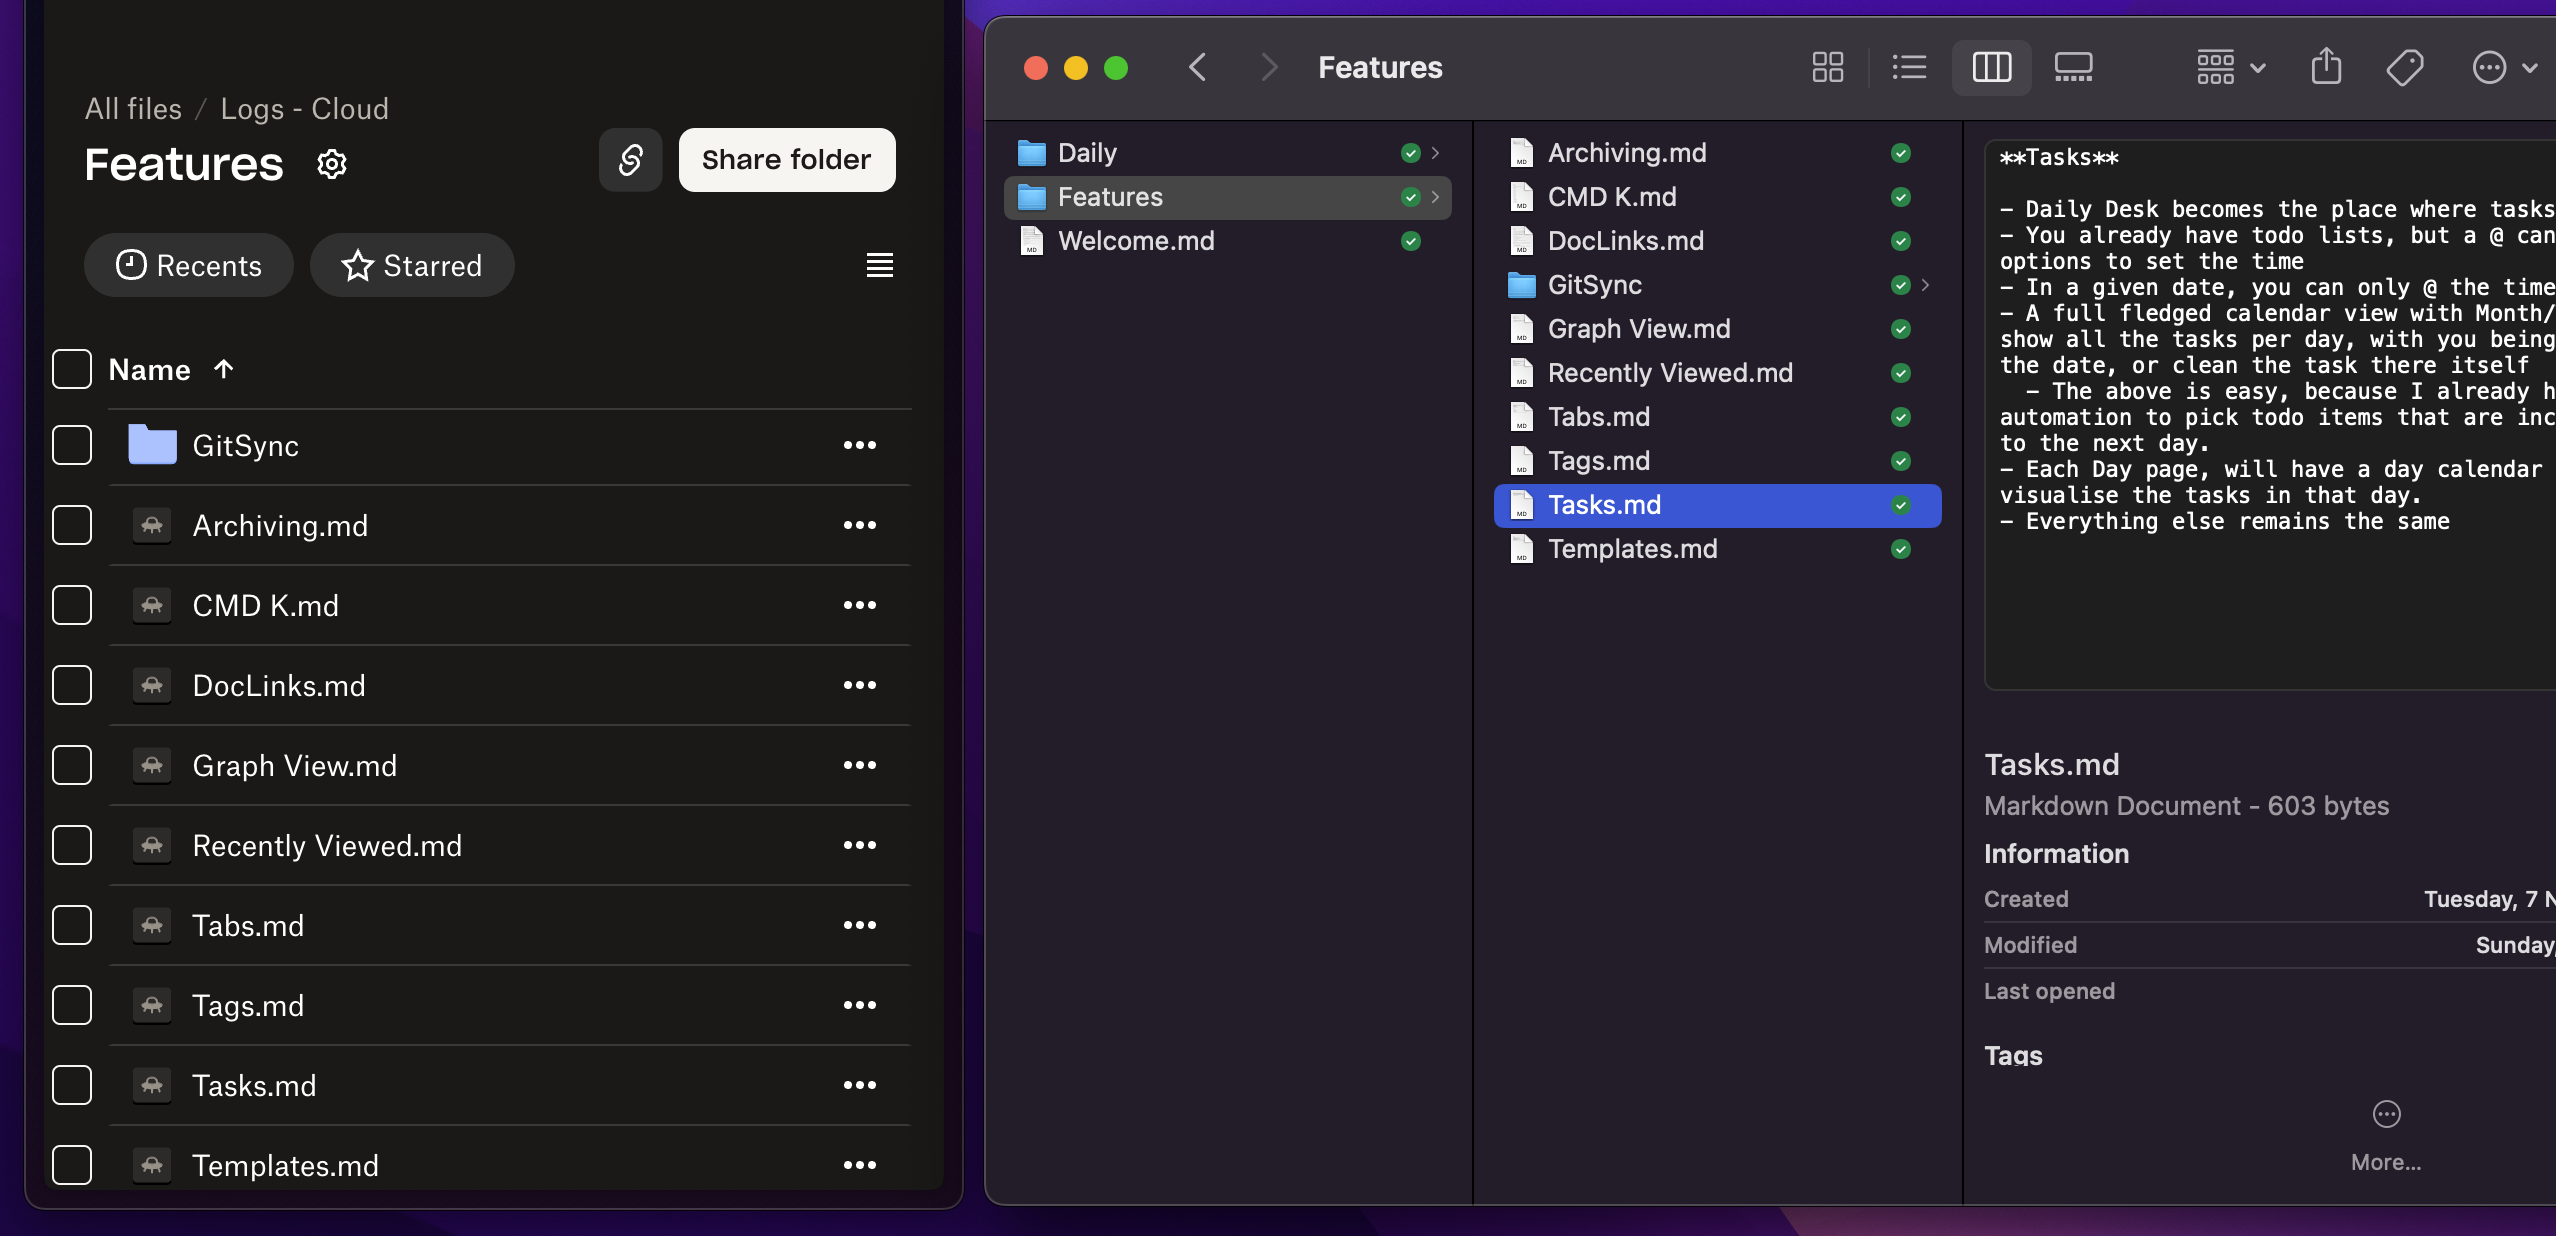Open the More actions circle menu
Viewport: 2556px width, 1236px height.
[2490, 67]
